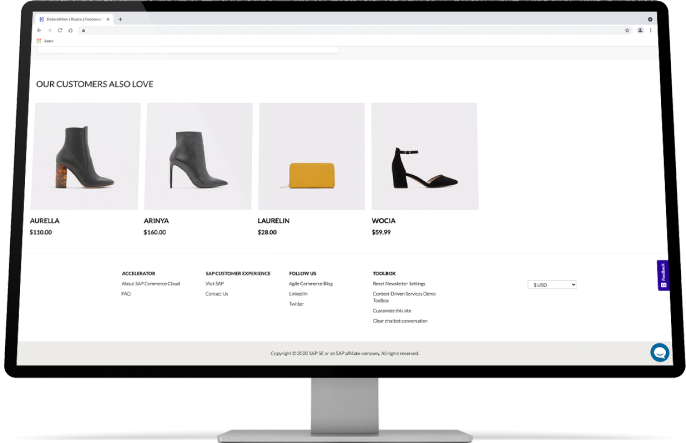Expand the USD currency dropdown
This screenshot has width=686, height=443.
pos(552,285)
